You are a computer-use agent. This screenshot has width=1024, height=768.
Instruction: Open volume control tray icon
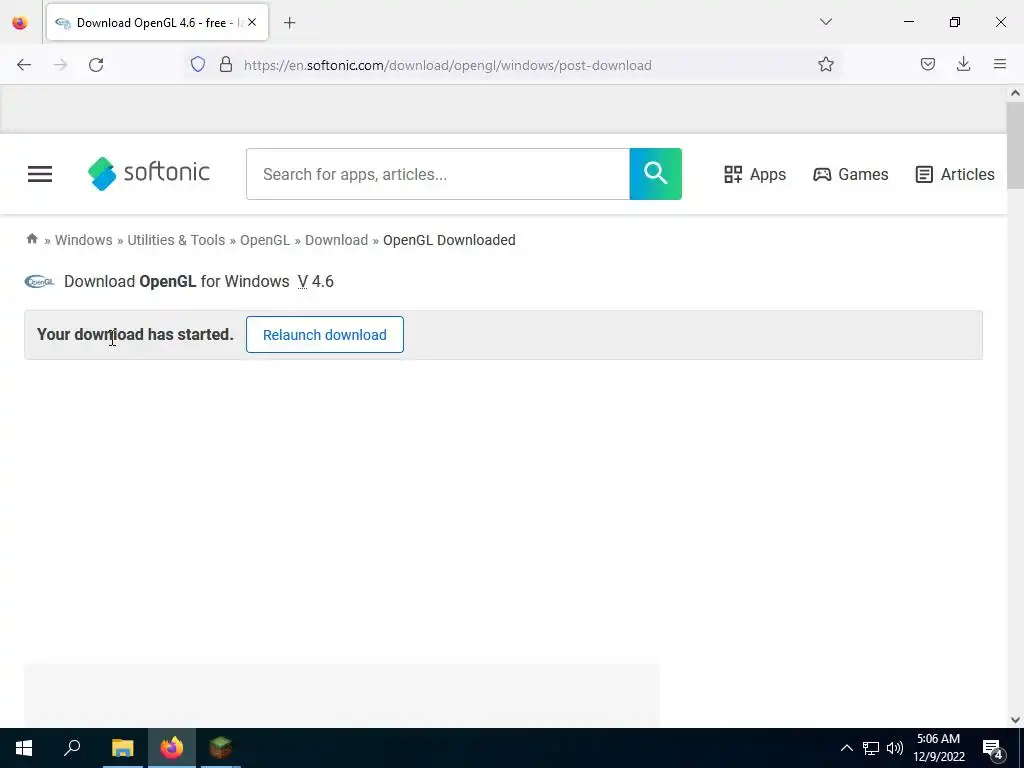coord(895,748)
